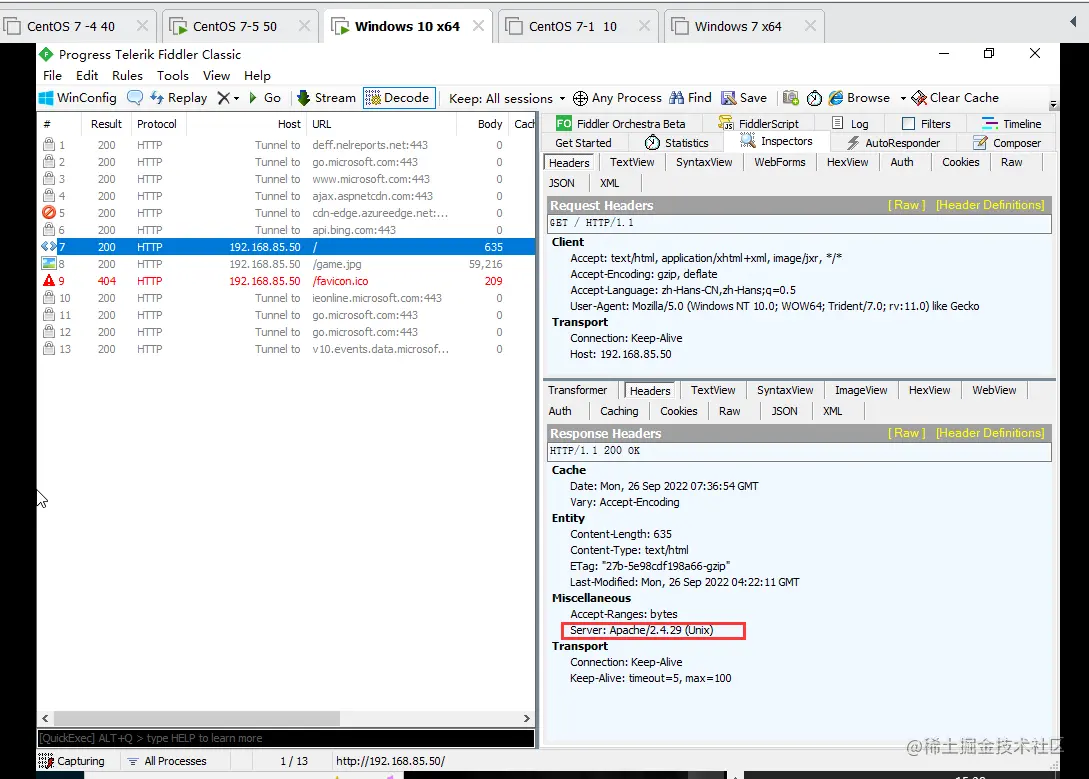Image resolution: width=1089 pixels, height=779 pixels.
Task: Open the File menu
Action: pos(52,76)
